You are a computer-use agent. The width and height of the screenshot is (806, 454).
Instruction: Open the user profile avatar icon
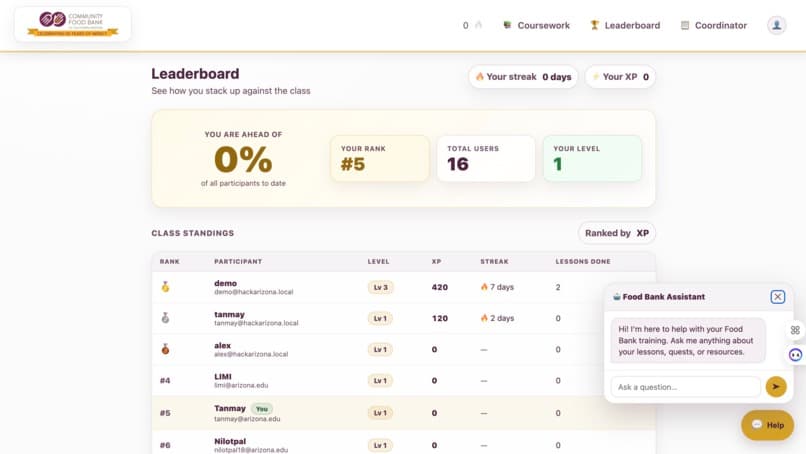tap(776, 25)
